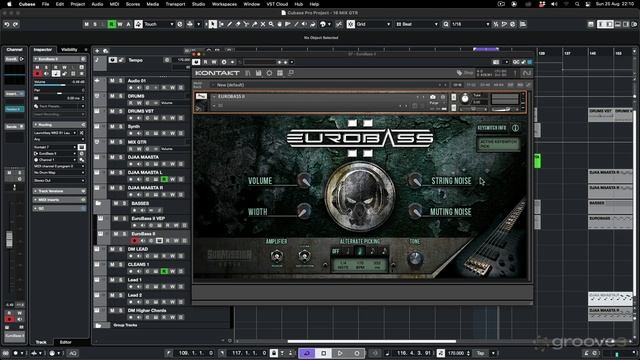Viewport: 640px width, 360px height.
Task: Solo the Synth track
Action: pyautogui.click(x=121, y=127)
